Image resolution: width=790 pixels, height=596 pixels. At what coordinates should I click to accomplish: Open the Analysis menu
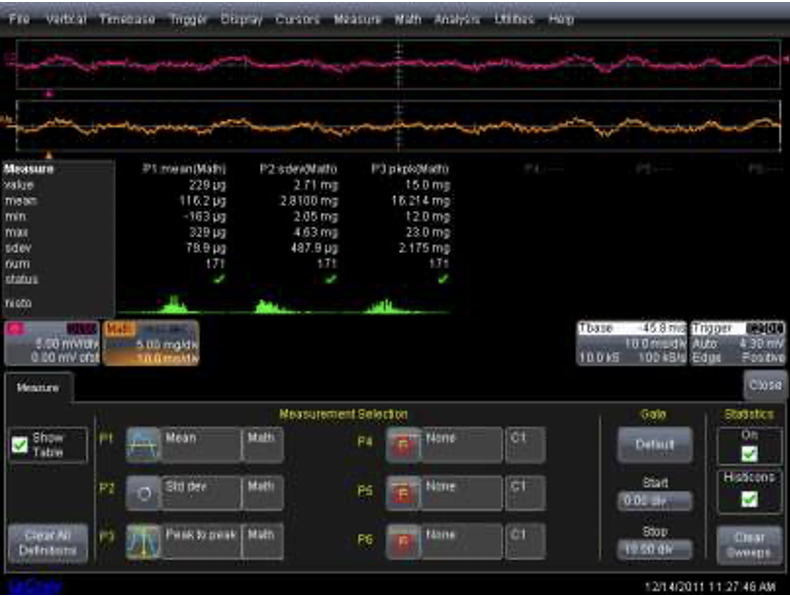pos(457,19)
